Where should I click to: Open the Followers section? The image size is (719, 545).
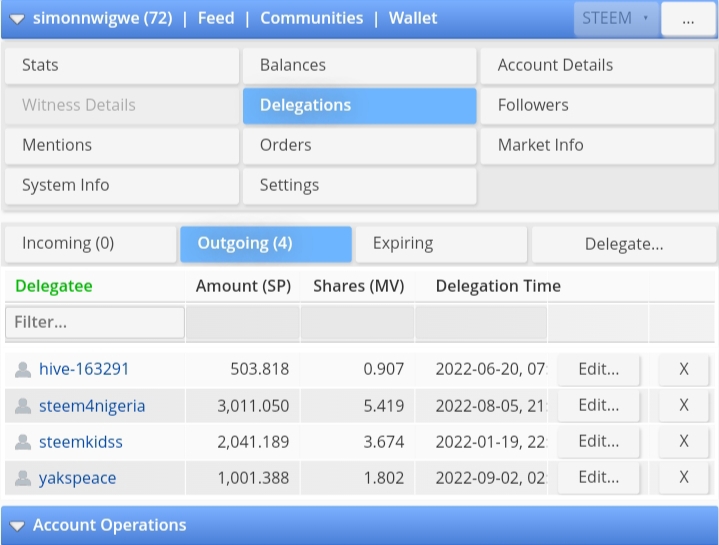click(597, 106)
